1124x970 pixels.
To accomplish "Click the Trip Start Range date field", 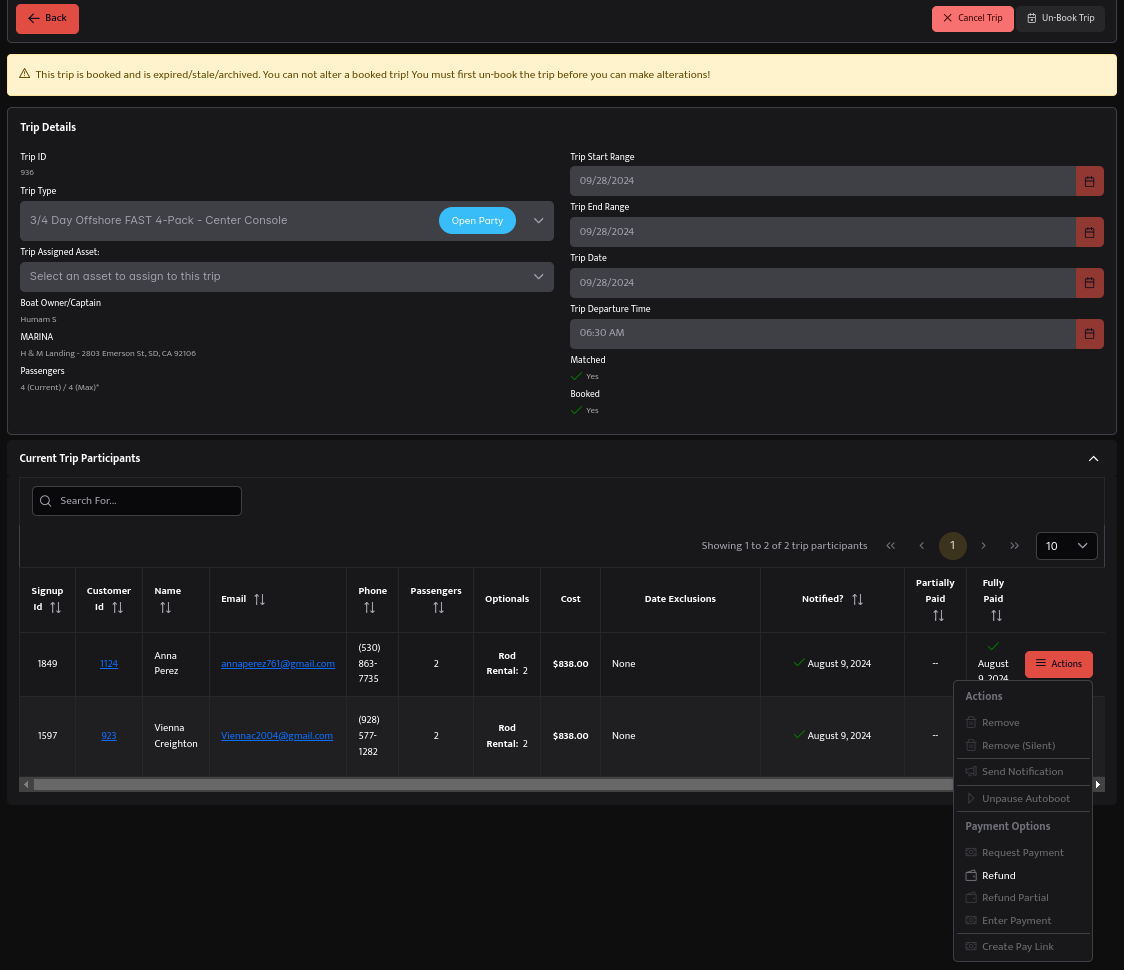I will point(823,181).
